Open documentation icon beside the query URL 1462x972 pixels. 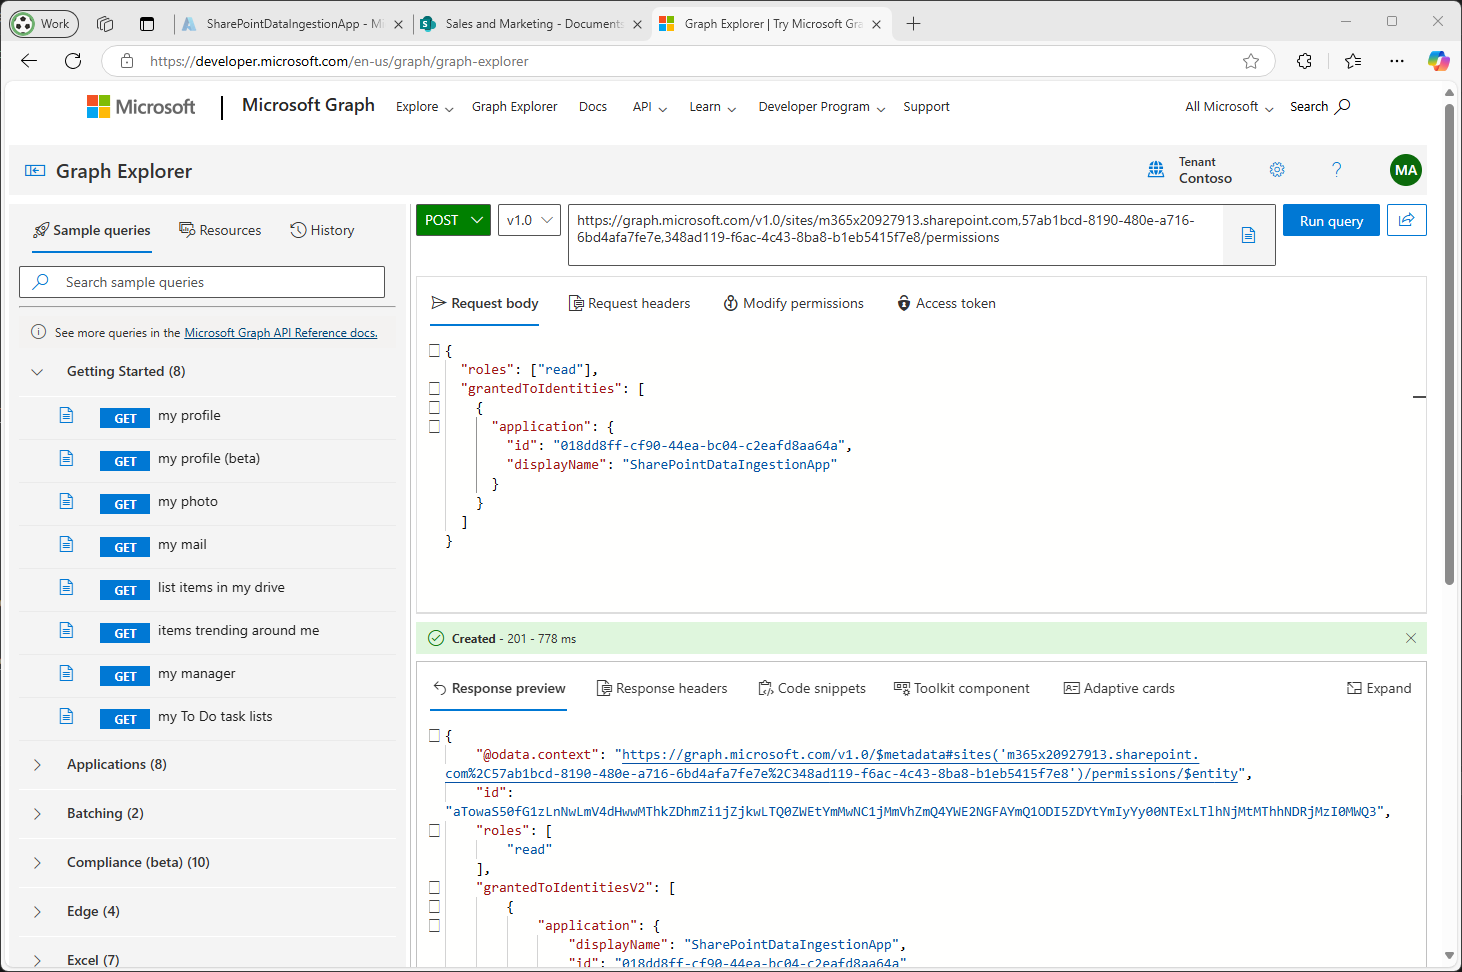click(1248, 235)
